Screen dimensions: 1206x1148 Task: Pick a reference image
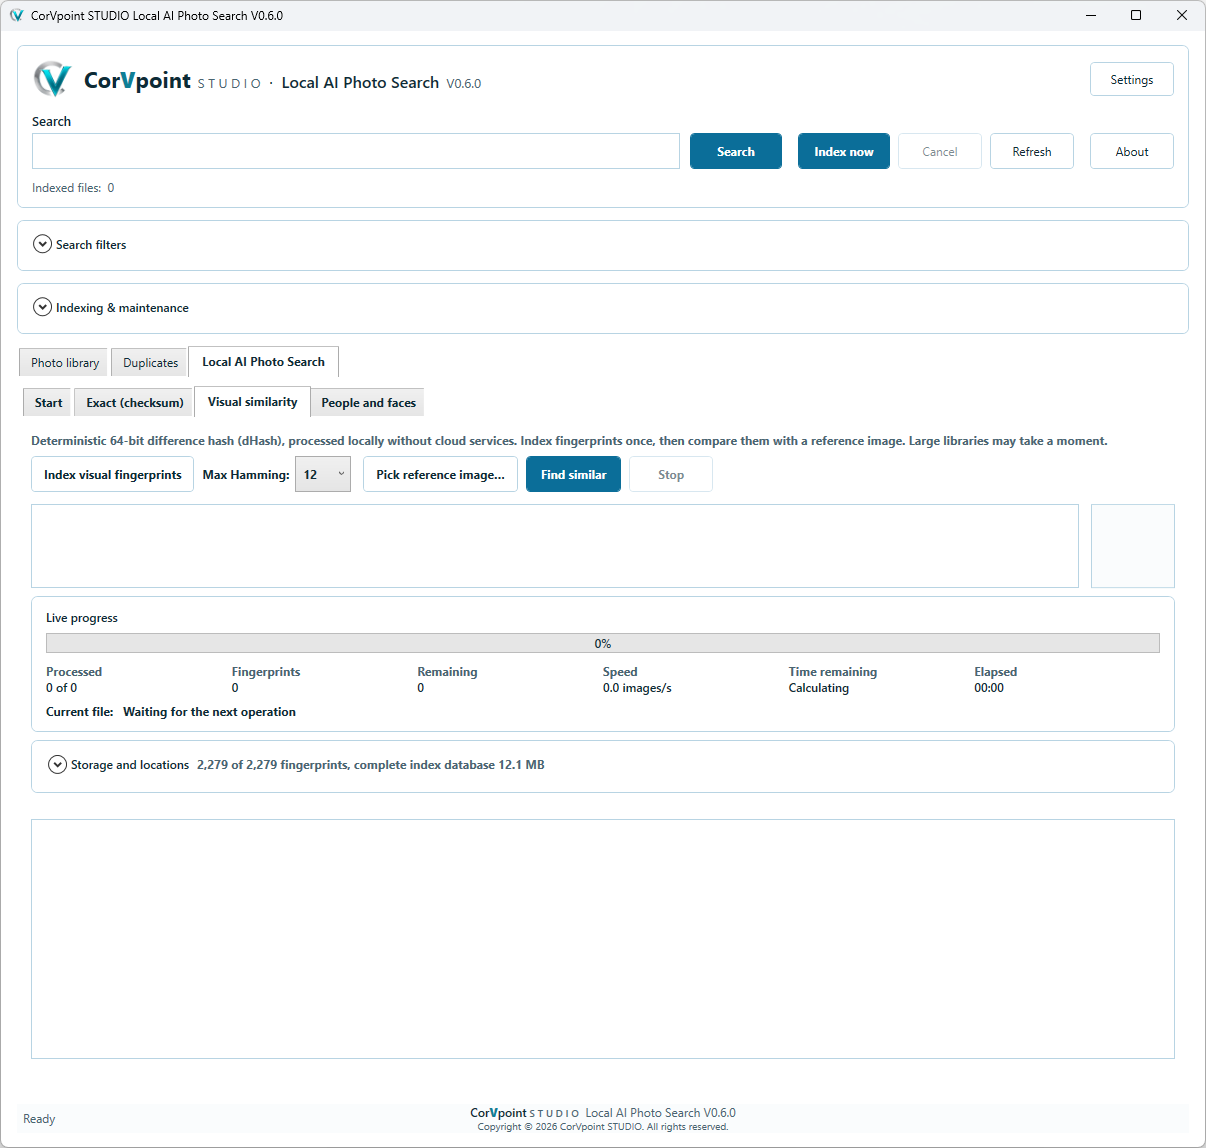[x=440, y=474]
